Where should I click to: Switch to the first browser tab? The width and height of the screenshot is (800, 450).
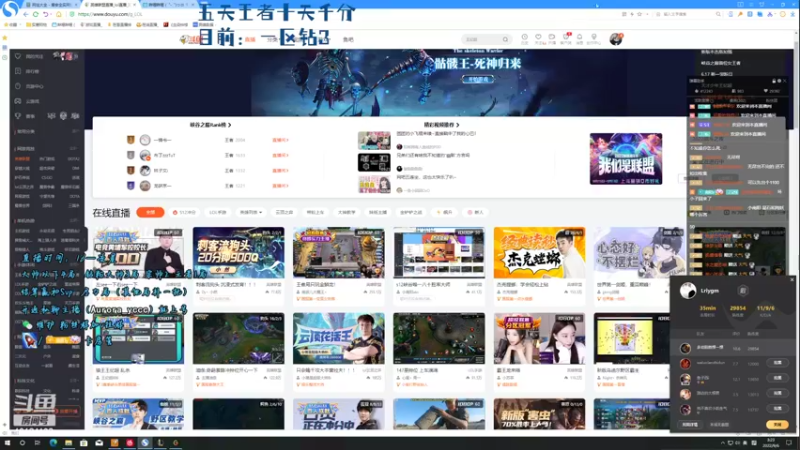click(x=50, y=5)
